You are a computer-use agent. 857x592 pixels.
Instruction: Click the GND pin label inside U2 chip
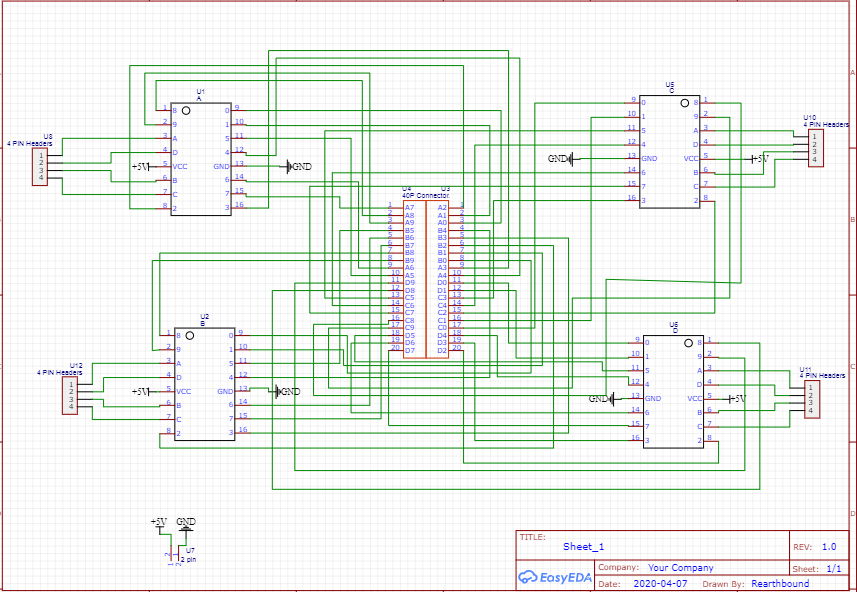[225, 391]
